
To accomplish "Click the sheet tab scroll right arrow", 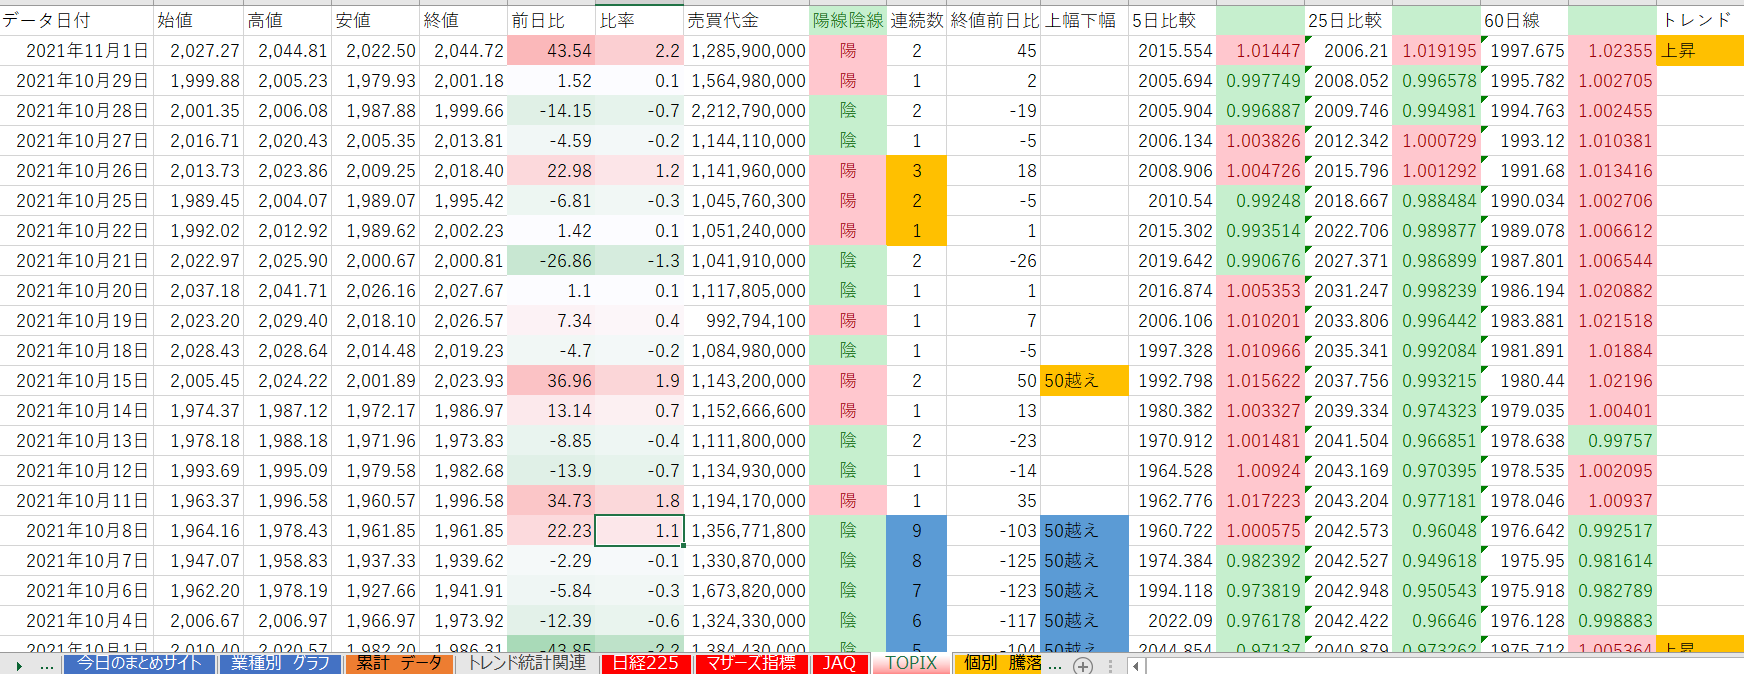I will click(x=19, y=665).
